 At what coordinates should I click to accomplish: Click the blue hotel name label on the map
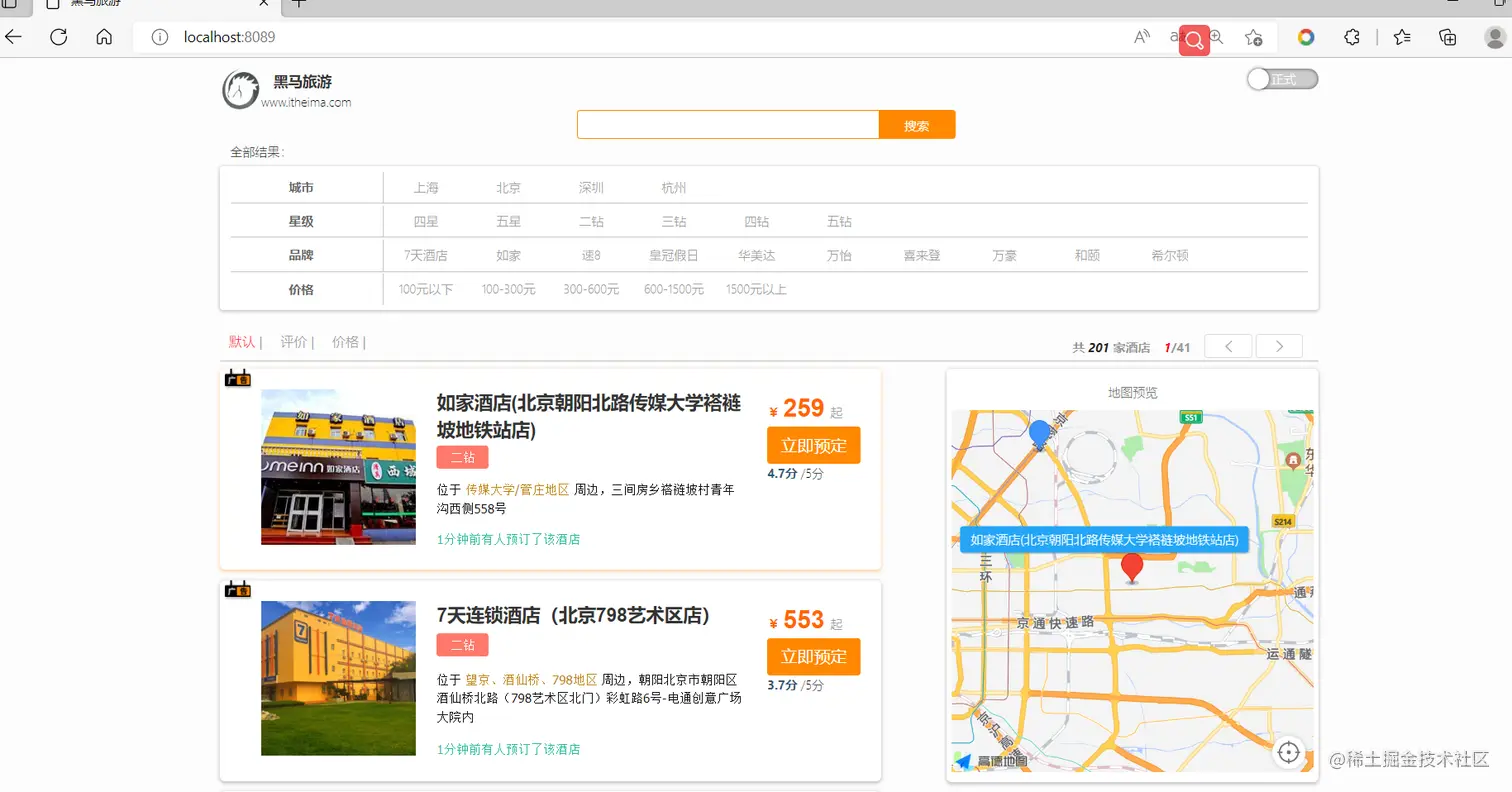click(x=1105, y=540)
